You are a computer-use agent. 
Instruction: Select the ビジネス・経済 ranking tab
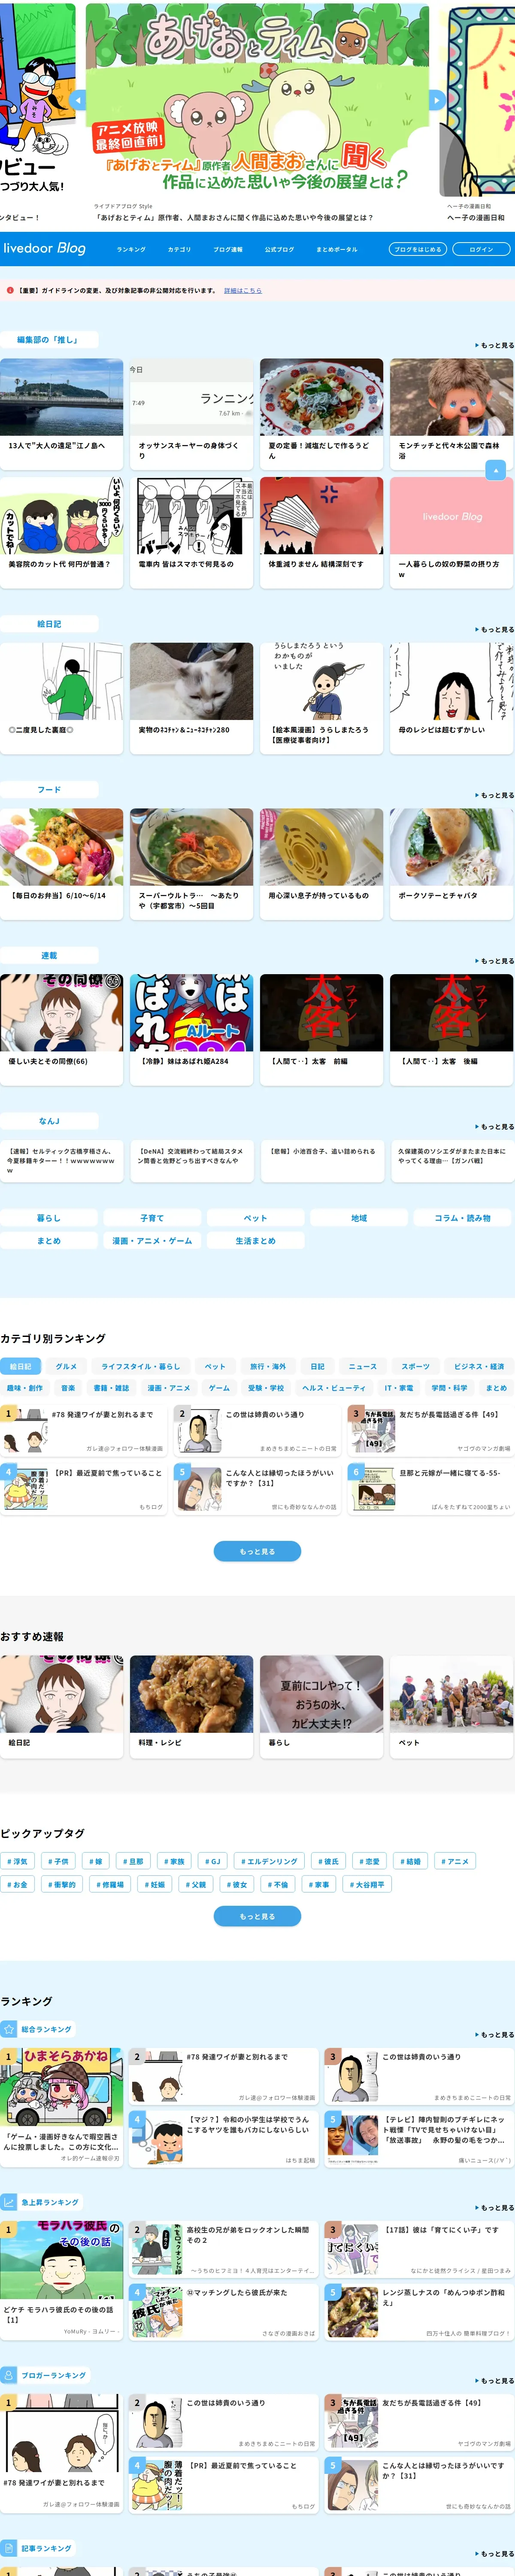pos(479,1366)
